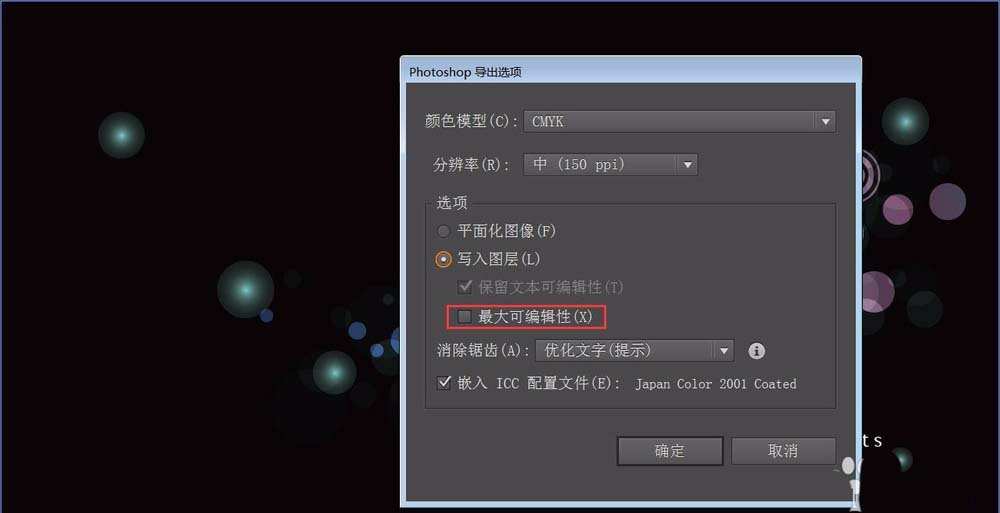This screenshot has width=1000, height=513.
Task: Expand the 分辨率 dropdown arrow
Action: click(687, 165)
